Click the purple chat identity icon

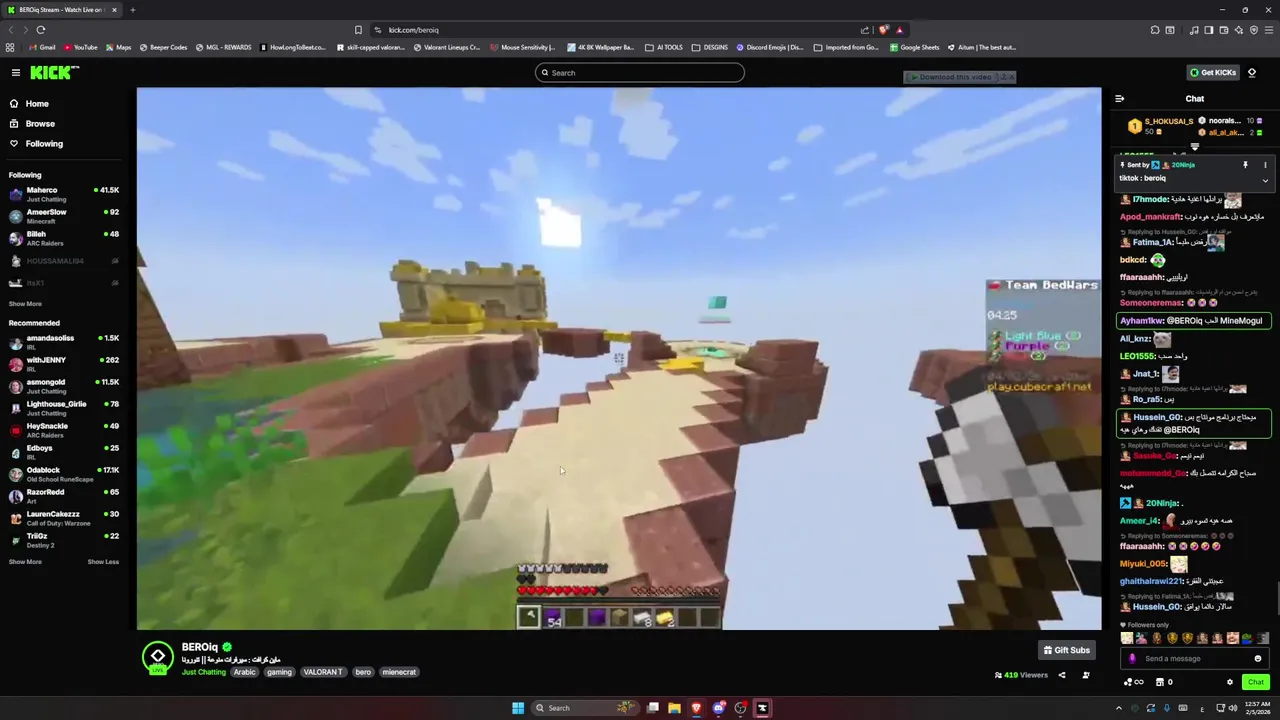(x=1132, y=659)
